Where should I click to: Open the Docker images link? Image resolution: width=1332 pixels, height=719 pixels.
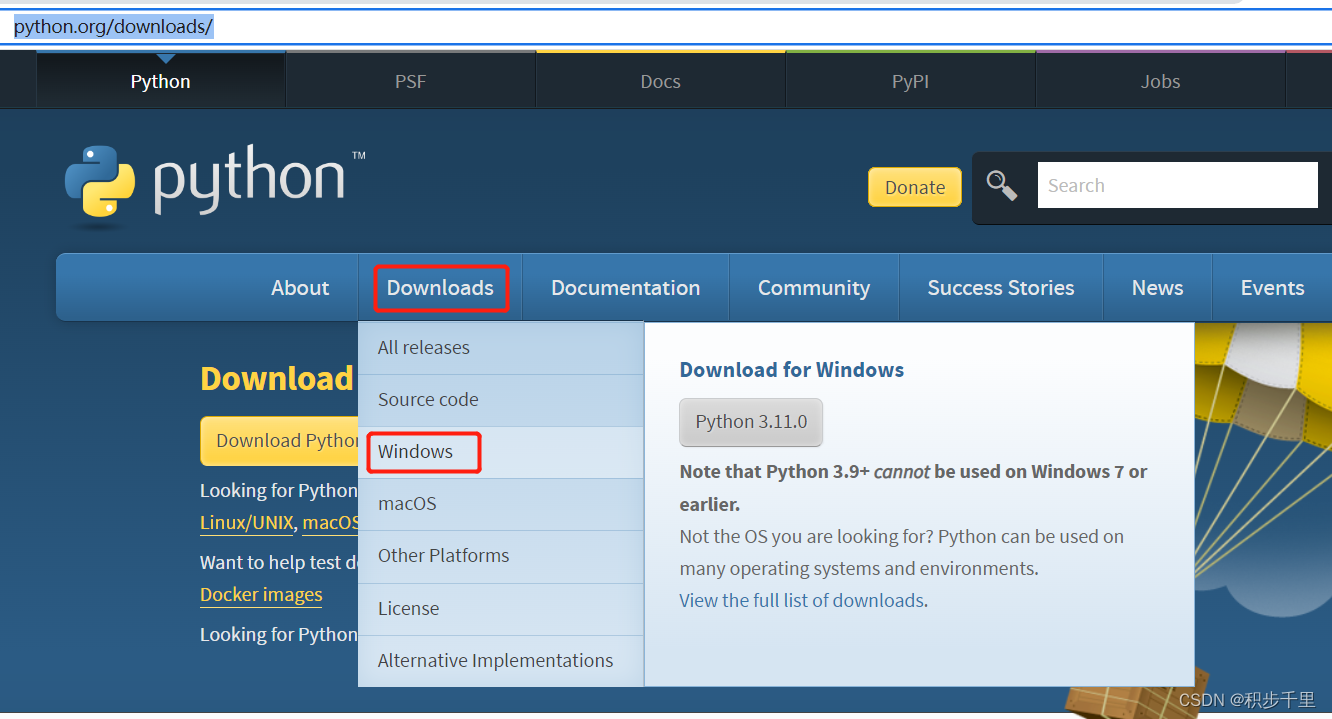[261, 595]
